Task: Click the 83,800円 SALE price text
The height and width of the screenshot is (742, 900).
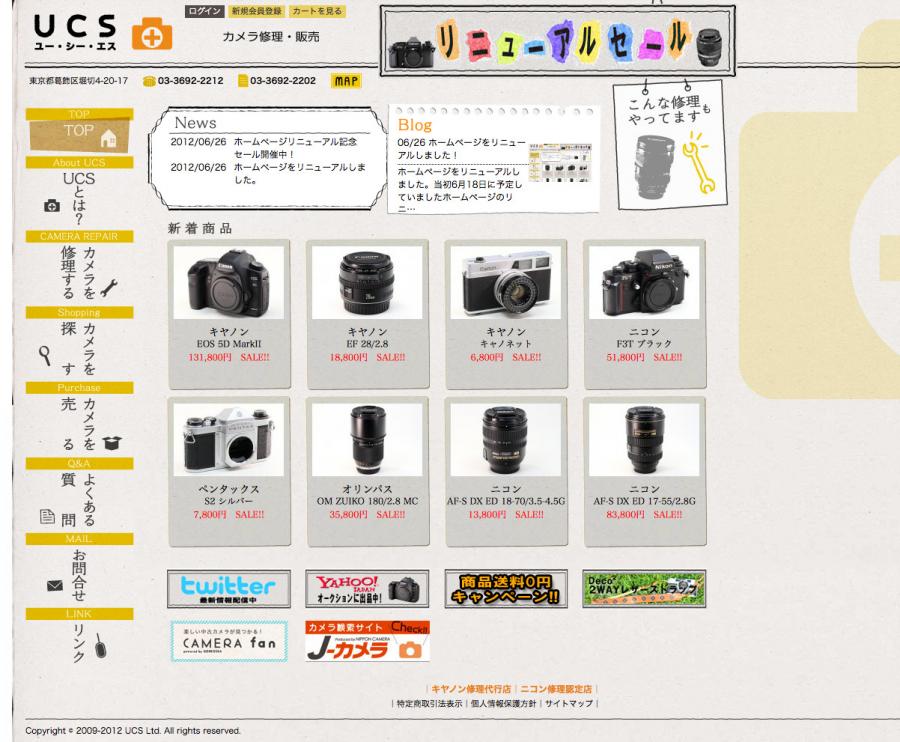Action: point(644,514)
